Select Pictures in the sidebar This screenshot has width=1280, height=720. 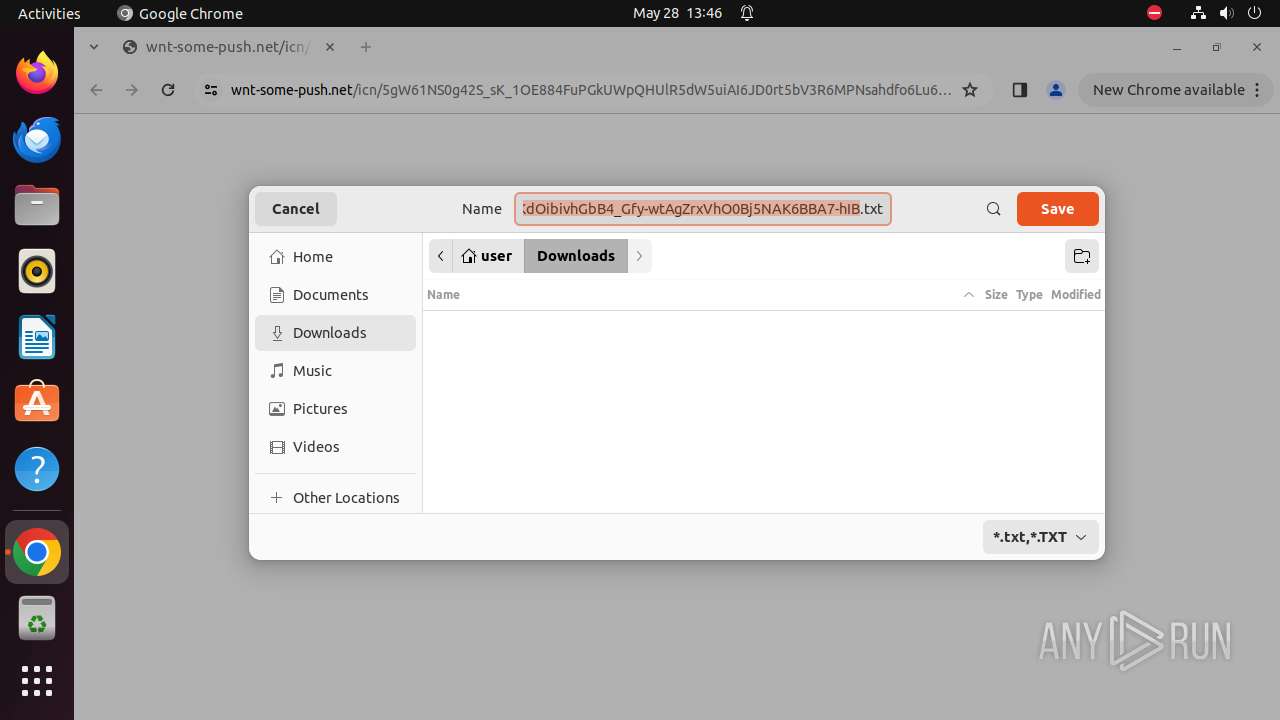coord(335,409)
